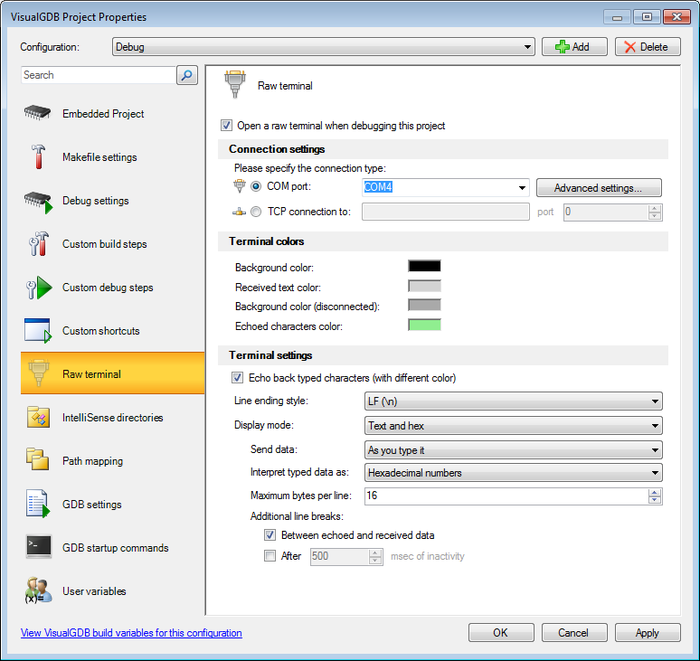Click the Search input field
700x661 pixels.
click(98, 75)
